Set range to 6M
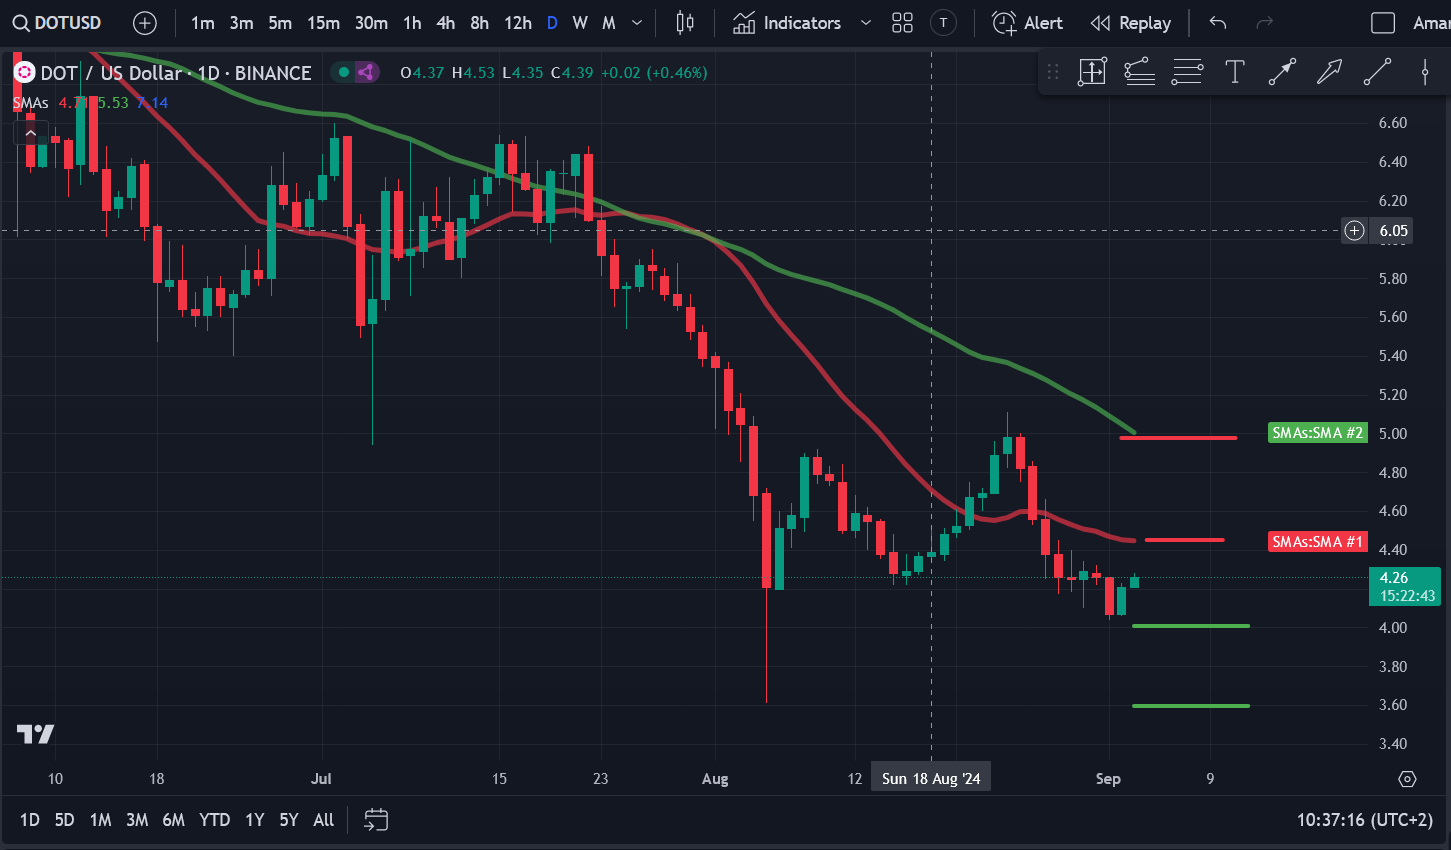Image resolution: width=1451 pixels, height=850 pixels. click(174, 820)
